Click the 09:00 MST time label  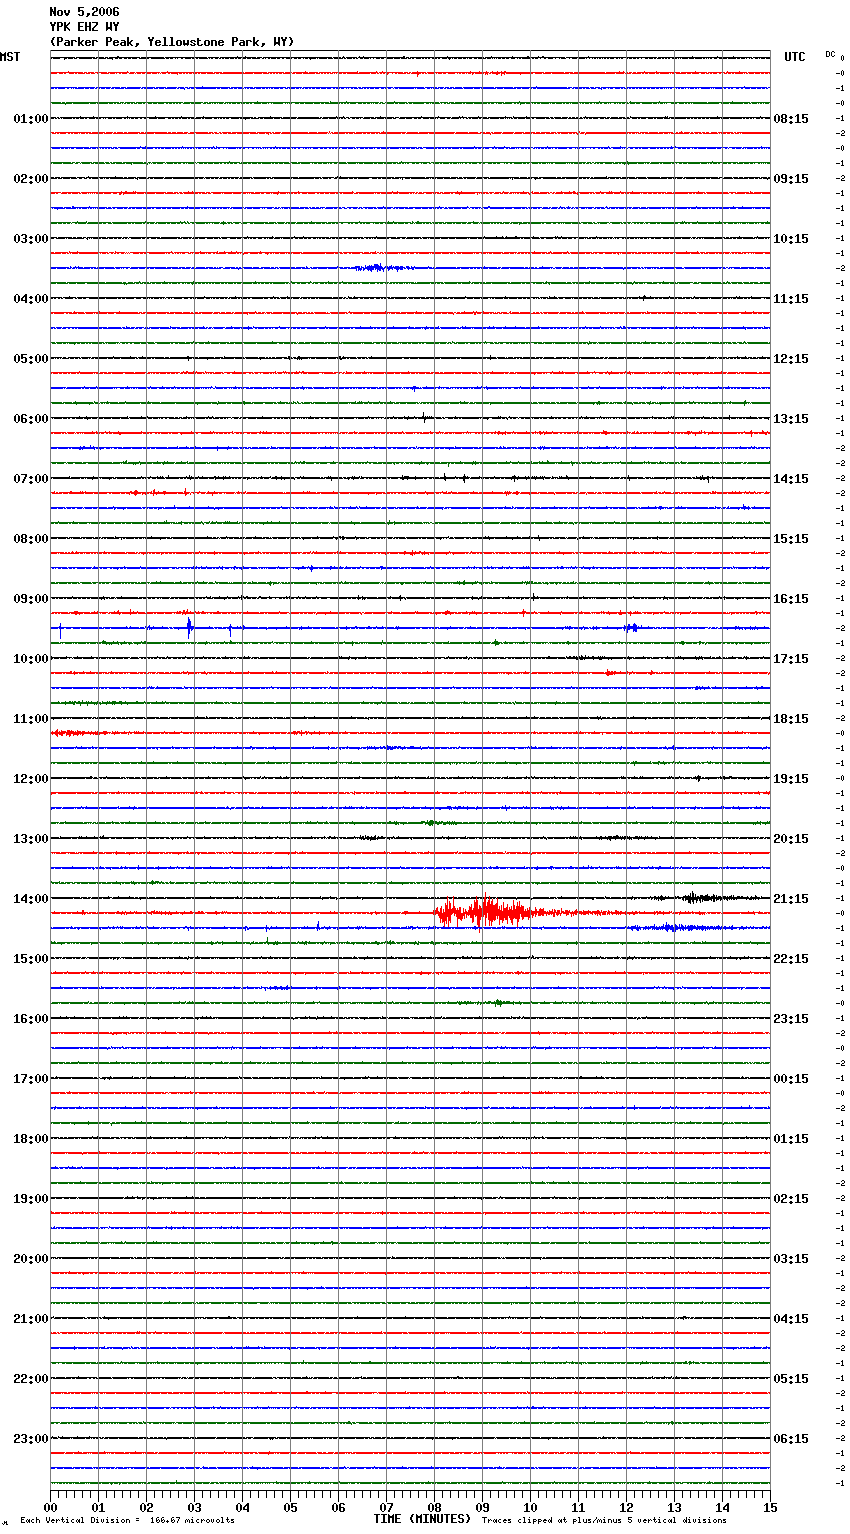(x=31, y=599)
